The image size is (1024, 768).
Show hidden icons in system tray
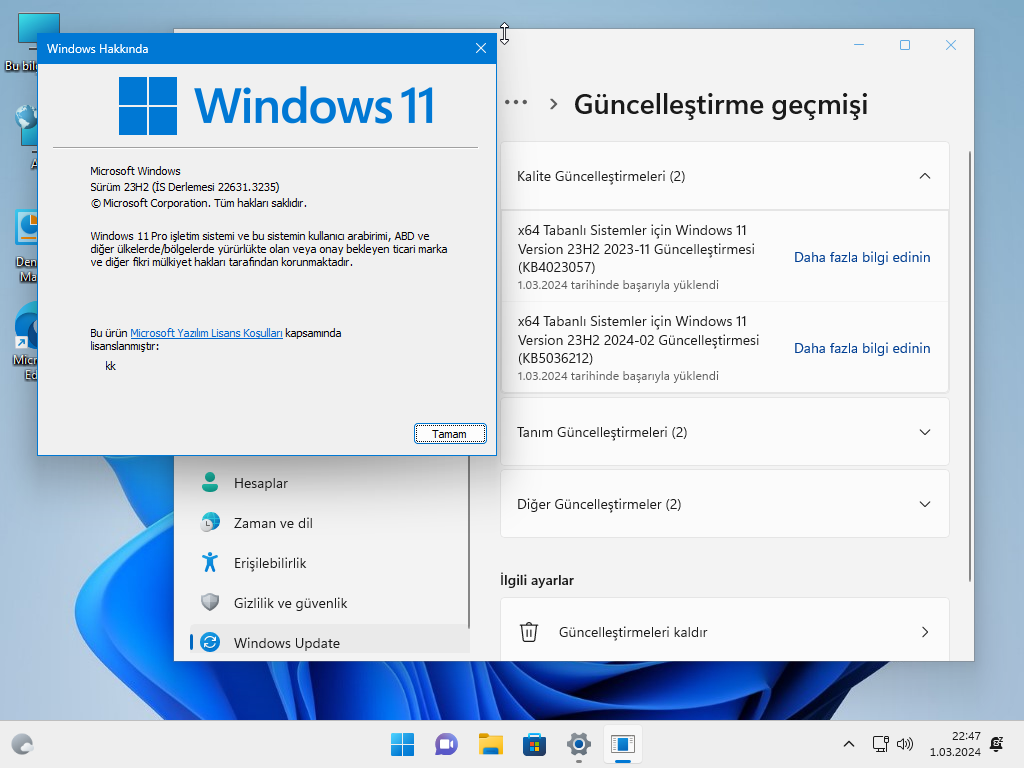pos(848,744)
